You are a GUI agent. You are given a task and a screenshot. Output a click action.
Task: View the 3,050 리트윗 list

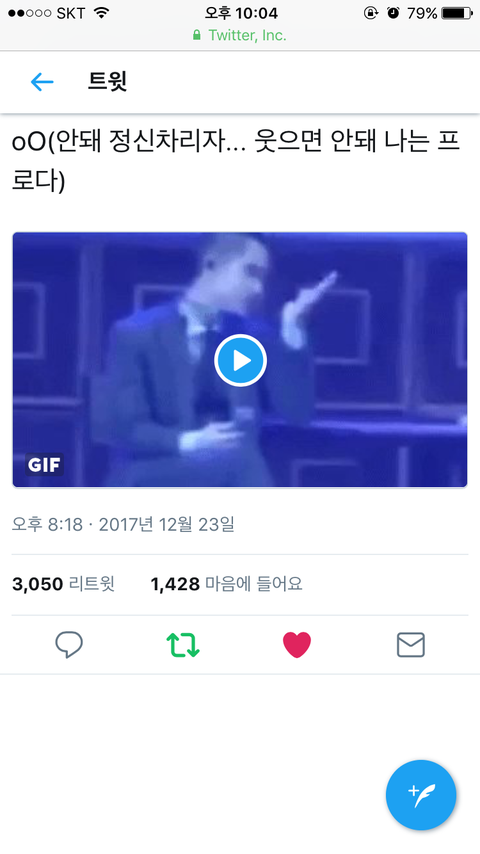tap(63, 584)
